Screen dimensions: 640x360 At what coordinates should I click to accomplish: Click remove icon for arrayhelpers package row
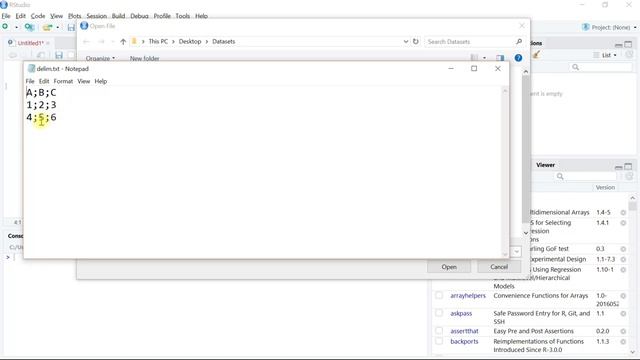point(623,296)
